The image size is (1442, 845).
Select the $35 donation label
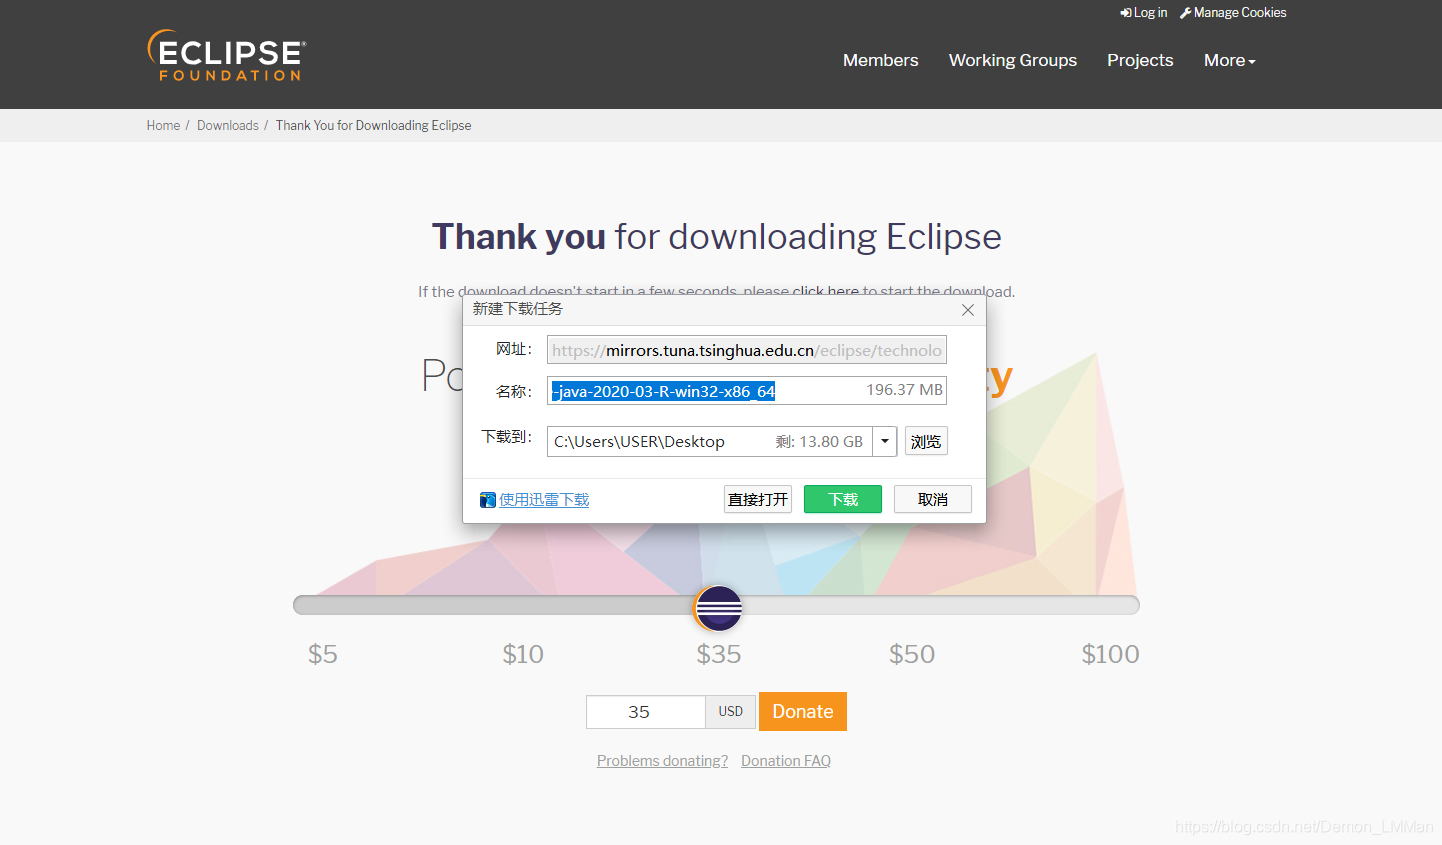click(x=718, y=654)
